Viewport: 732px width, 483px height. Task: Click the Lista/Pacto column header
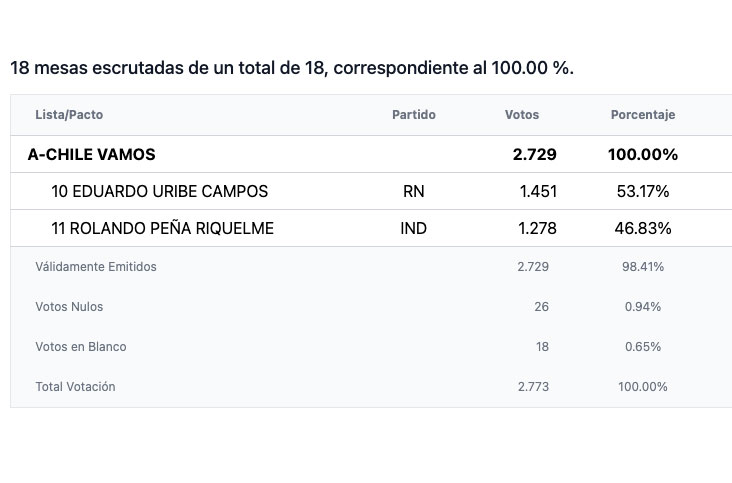pyautogui.click(x=69, y=115)
